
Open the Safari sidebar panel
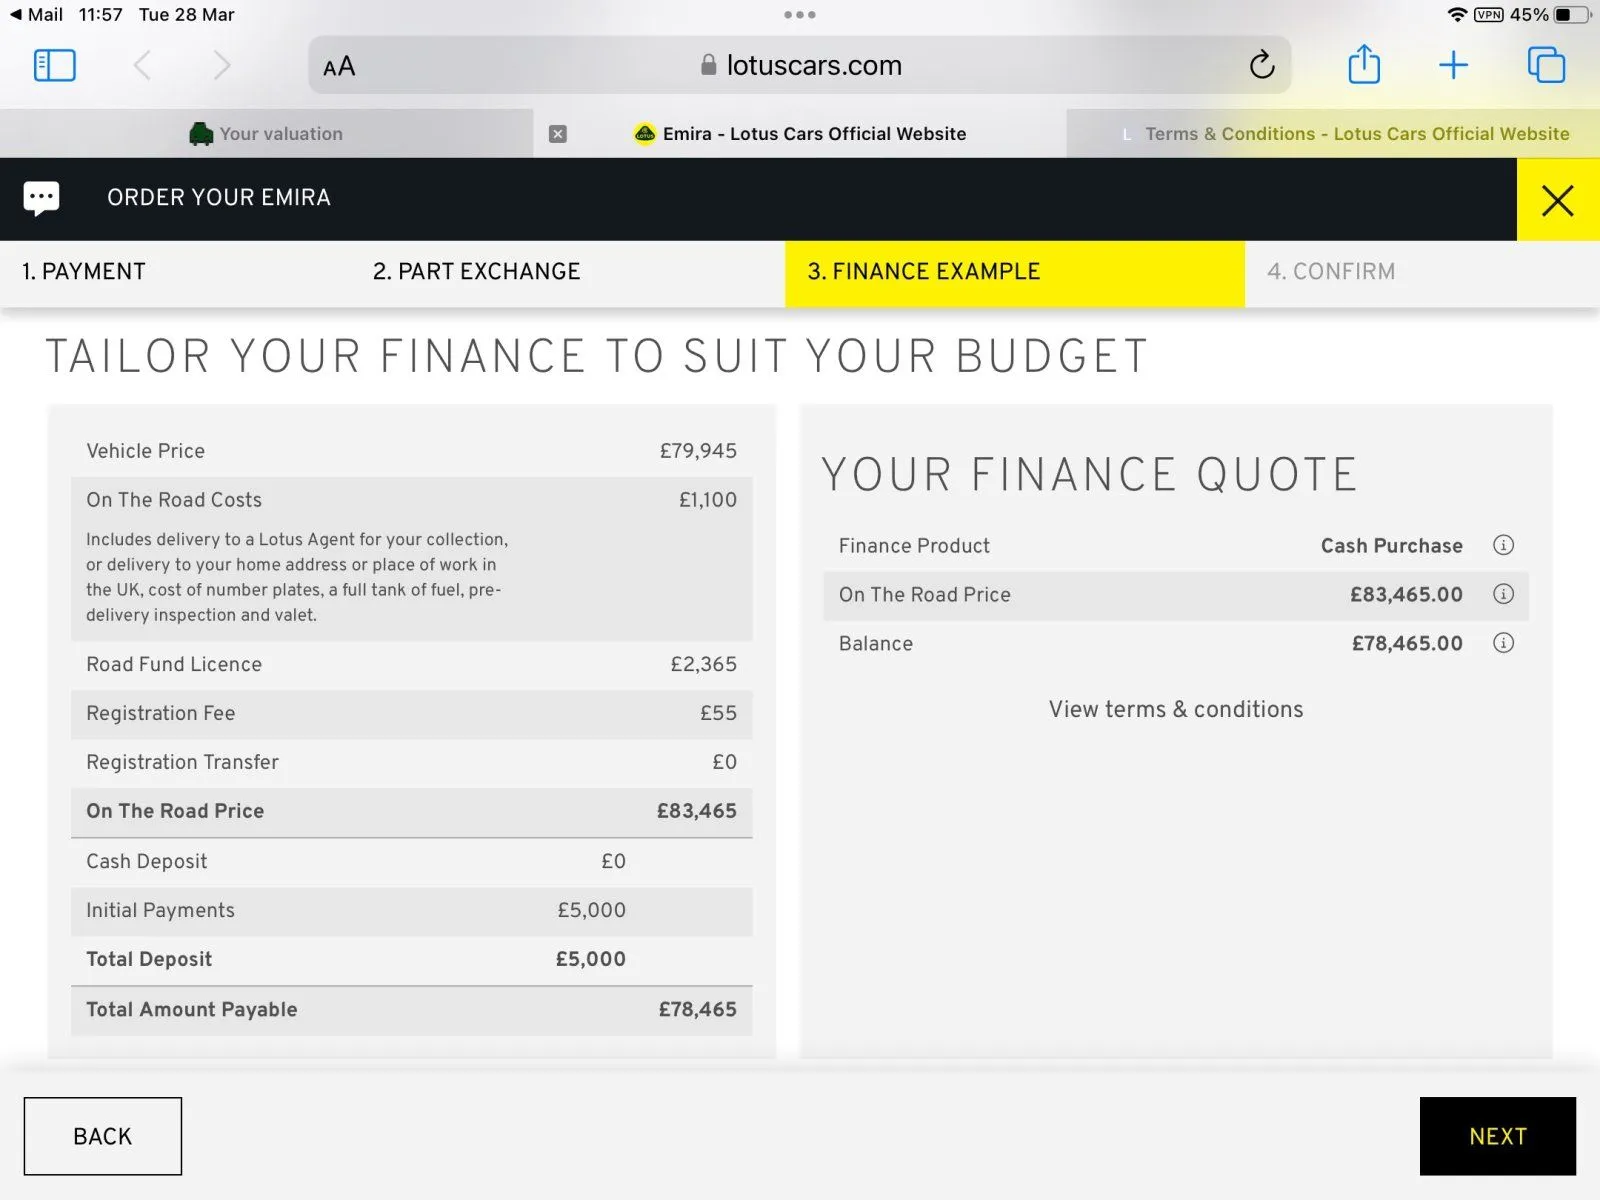pyautogui.click(x=55, y=66)
